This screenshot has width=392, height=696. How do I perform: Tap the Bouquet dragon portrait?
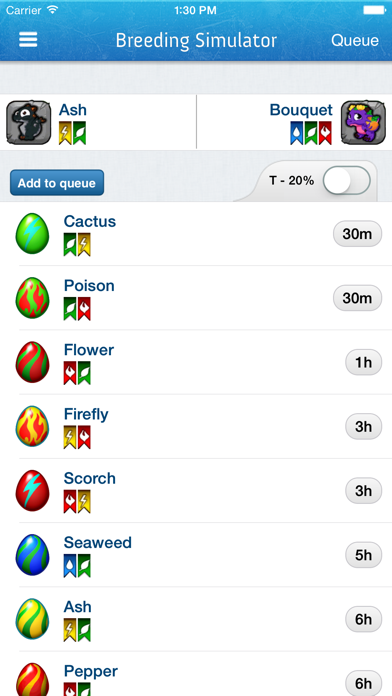363,122
